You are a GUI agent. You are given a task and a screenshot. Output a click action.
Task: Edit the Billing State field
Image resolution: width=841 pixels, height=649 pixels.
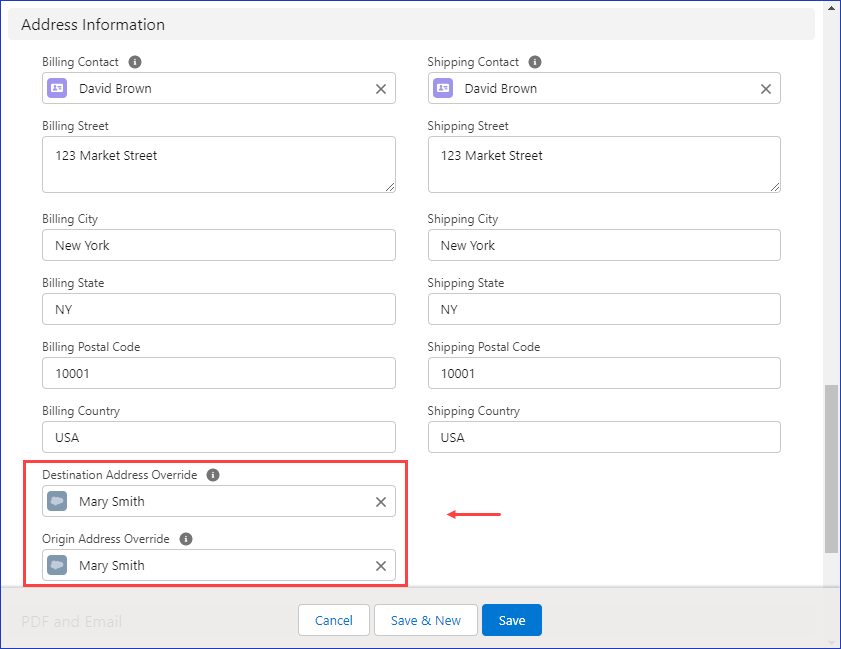[219, 309]
